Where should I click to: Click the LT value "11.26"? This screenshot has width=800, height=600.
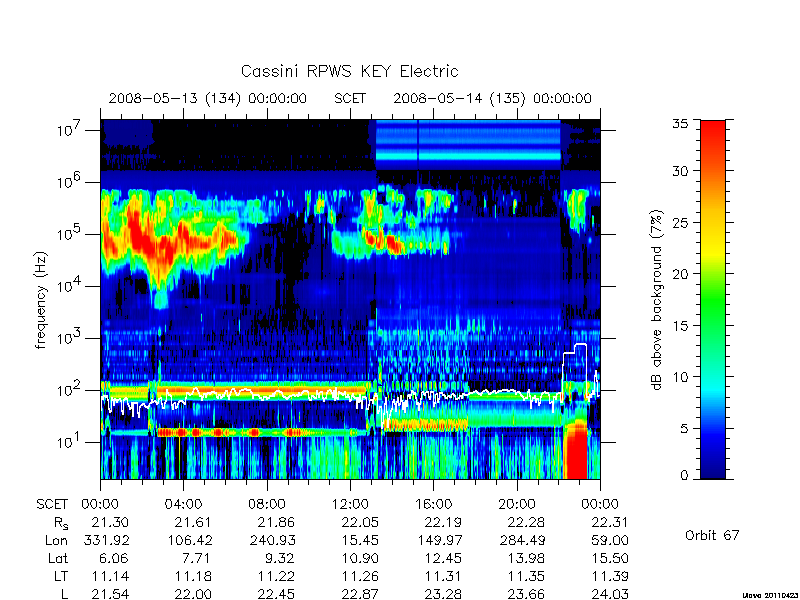(360, 577)
